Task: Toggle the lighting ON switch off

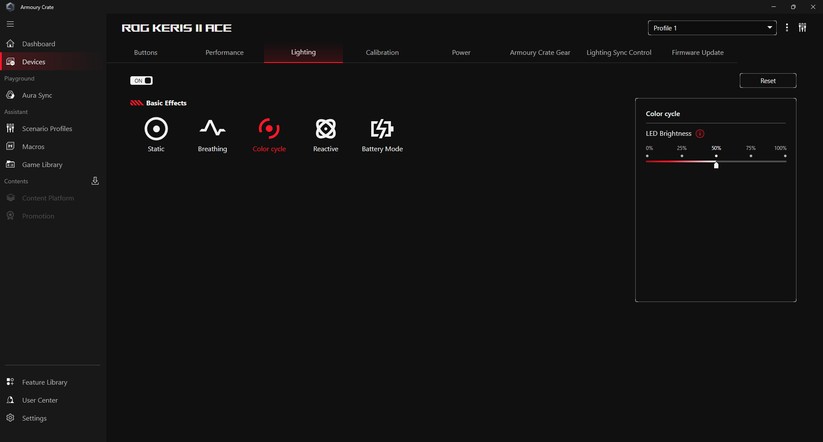Action: point(141,80)
